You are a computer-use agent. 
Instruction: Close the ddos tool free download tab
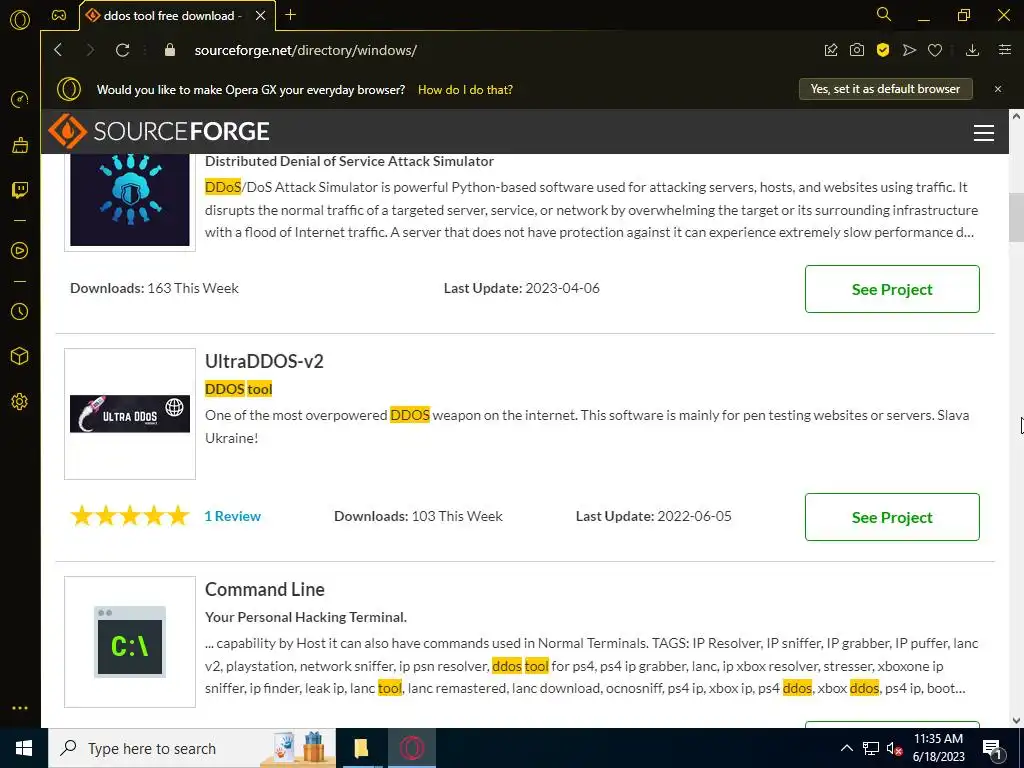pyautogui.click(x=261, y=16)
